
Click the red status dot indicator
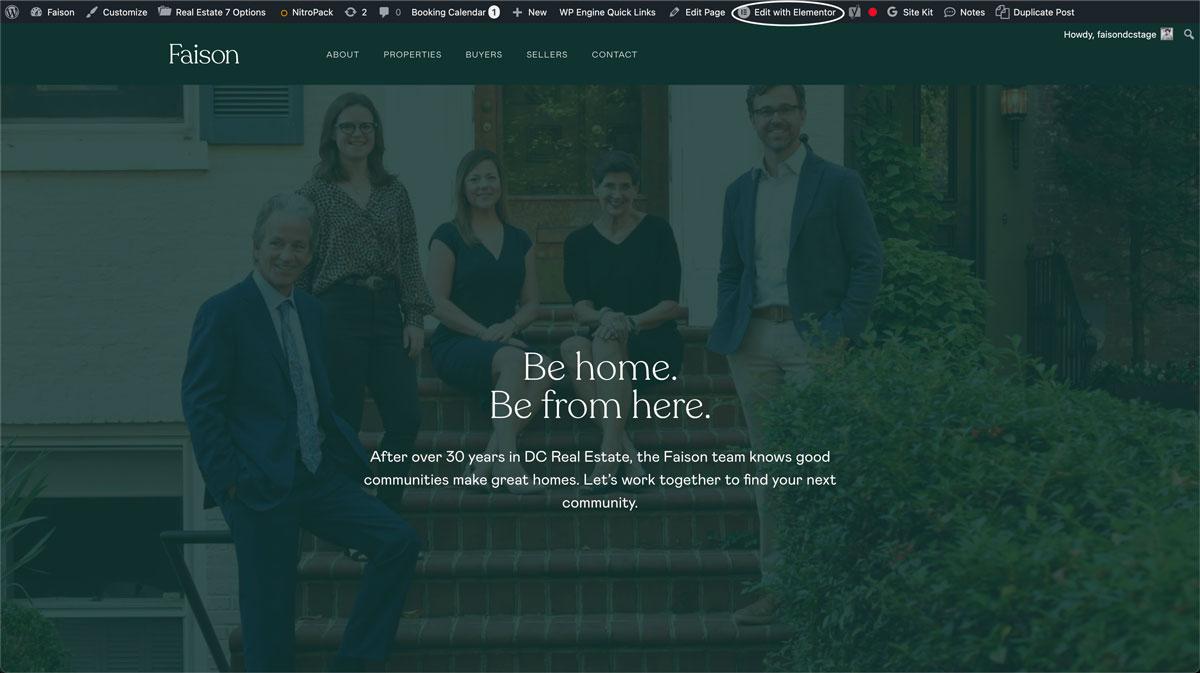[x=873, y=12]
